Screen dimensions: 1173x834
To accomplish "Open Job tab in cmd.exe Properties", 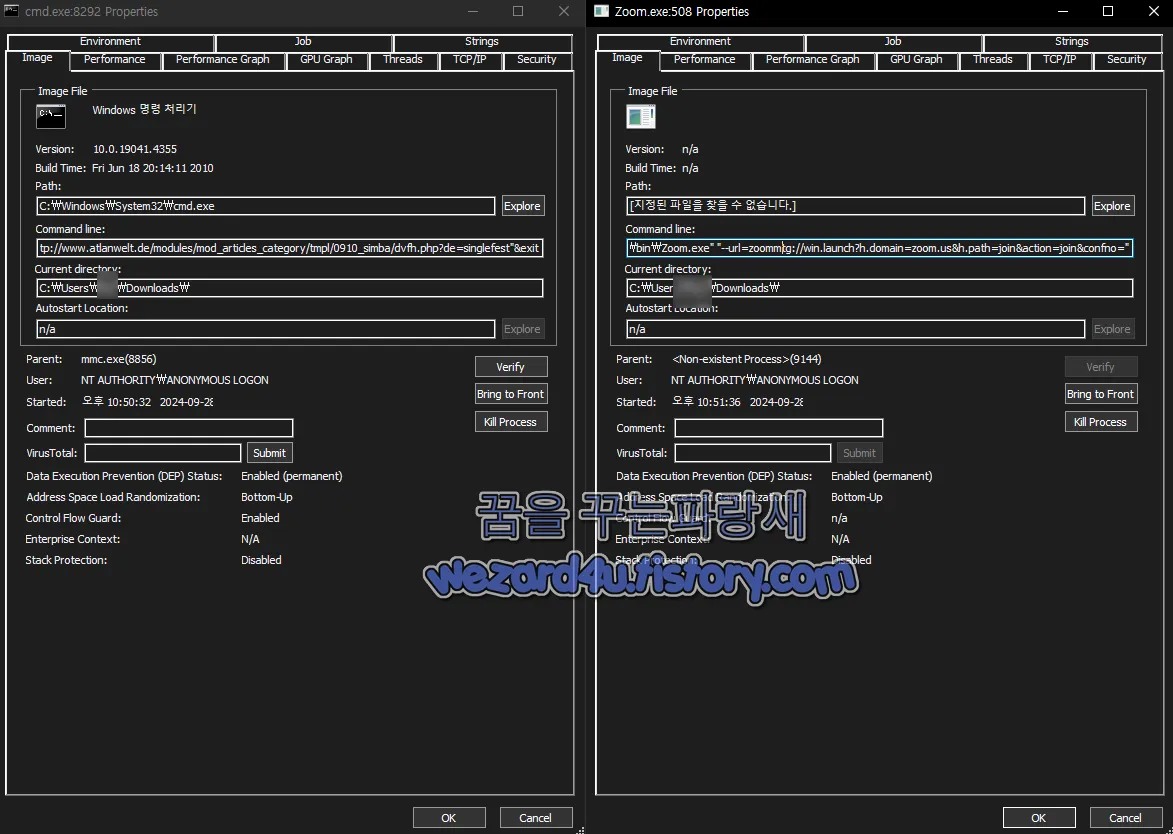I will (x=303, y=42).
